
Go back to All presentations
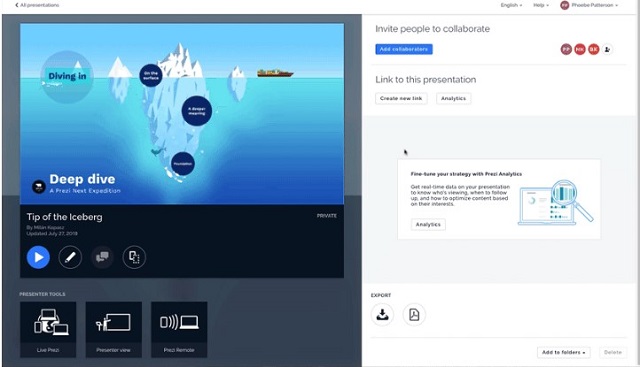(37, 5)
